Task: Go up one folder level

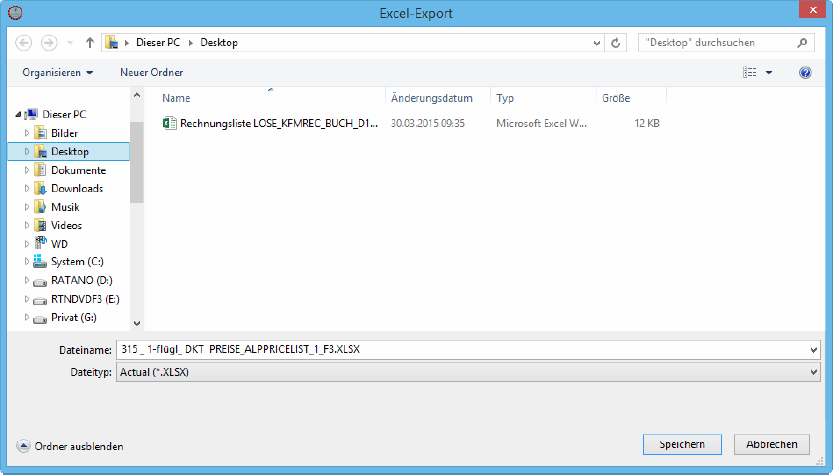Action: coord(90,43)
